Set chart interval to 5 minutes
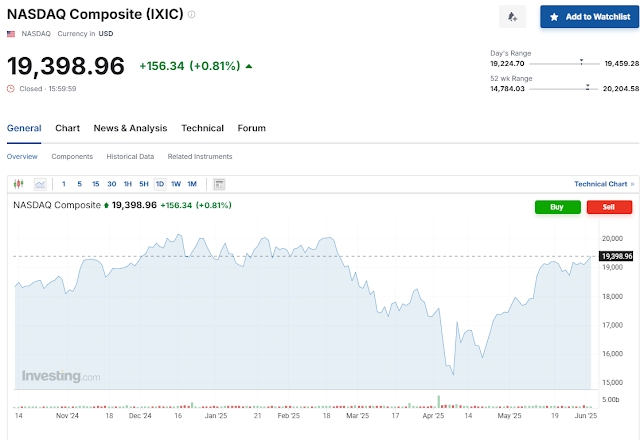The image size is (640, 440). [80, 184]
